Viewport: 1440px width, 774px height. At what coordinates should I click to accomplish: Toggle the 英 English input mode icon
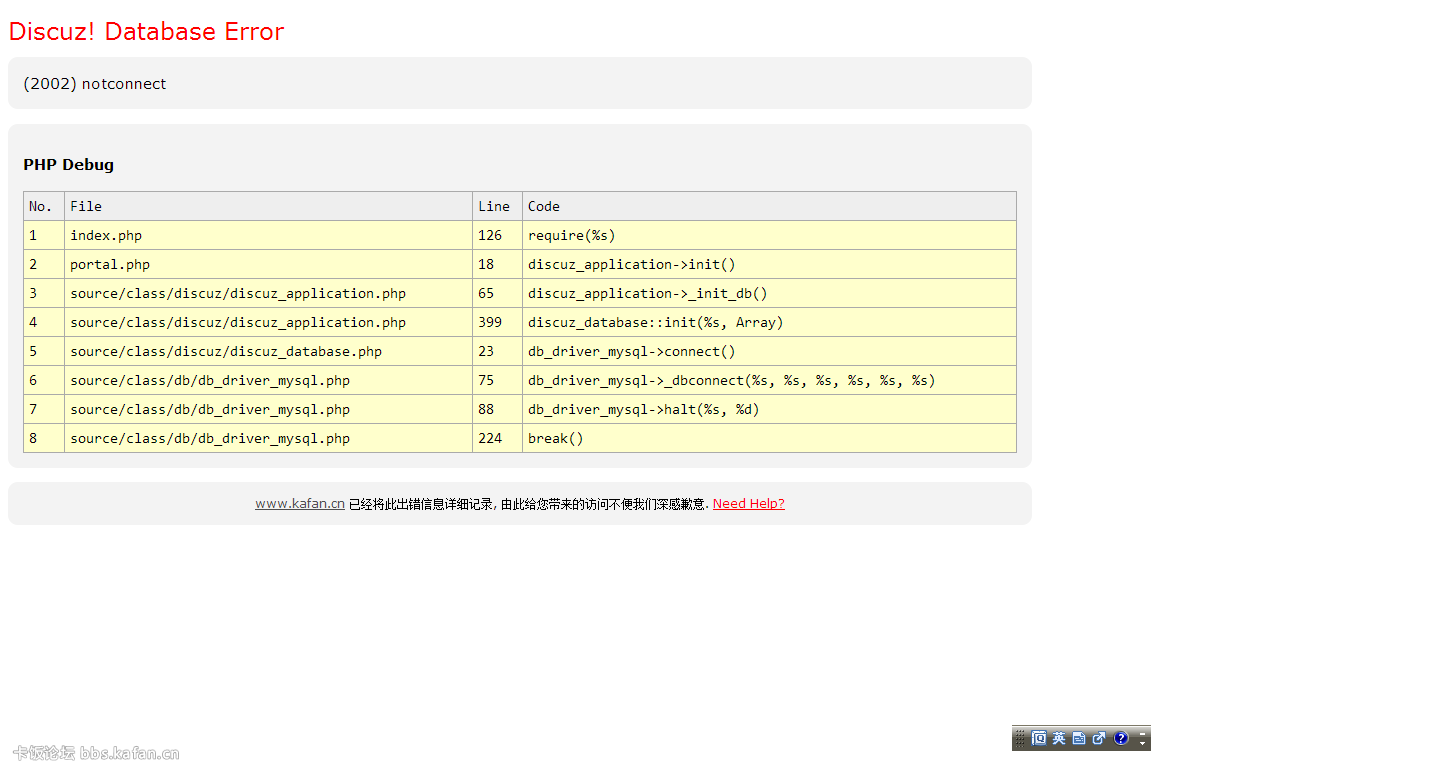coord(1059,738)
